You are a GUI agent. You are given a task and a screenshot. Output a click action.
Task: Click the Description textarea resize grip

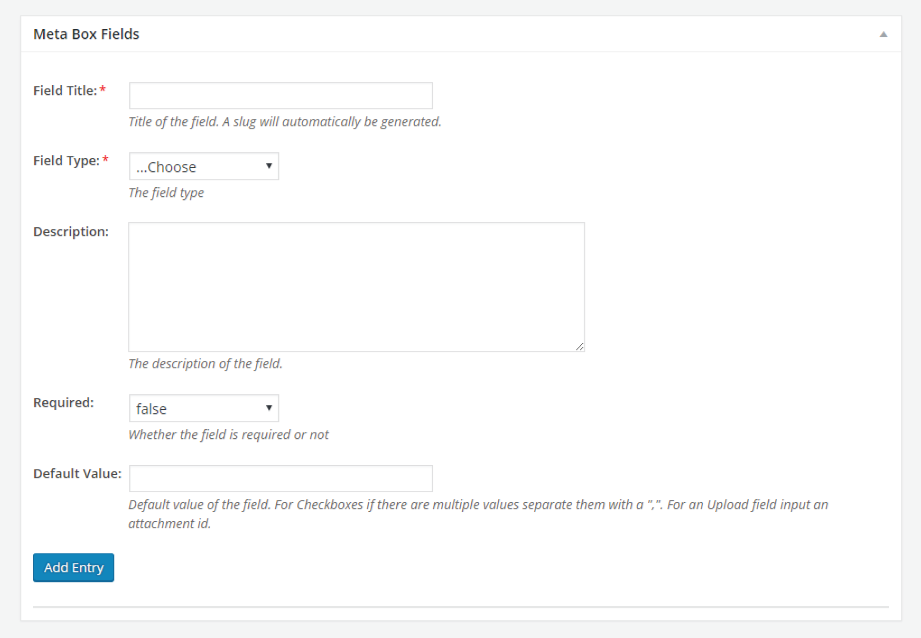click(580, 347)
